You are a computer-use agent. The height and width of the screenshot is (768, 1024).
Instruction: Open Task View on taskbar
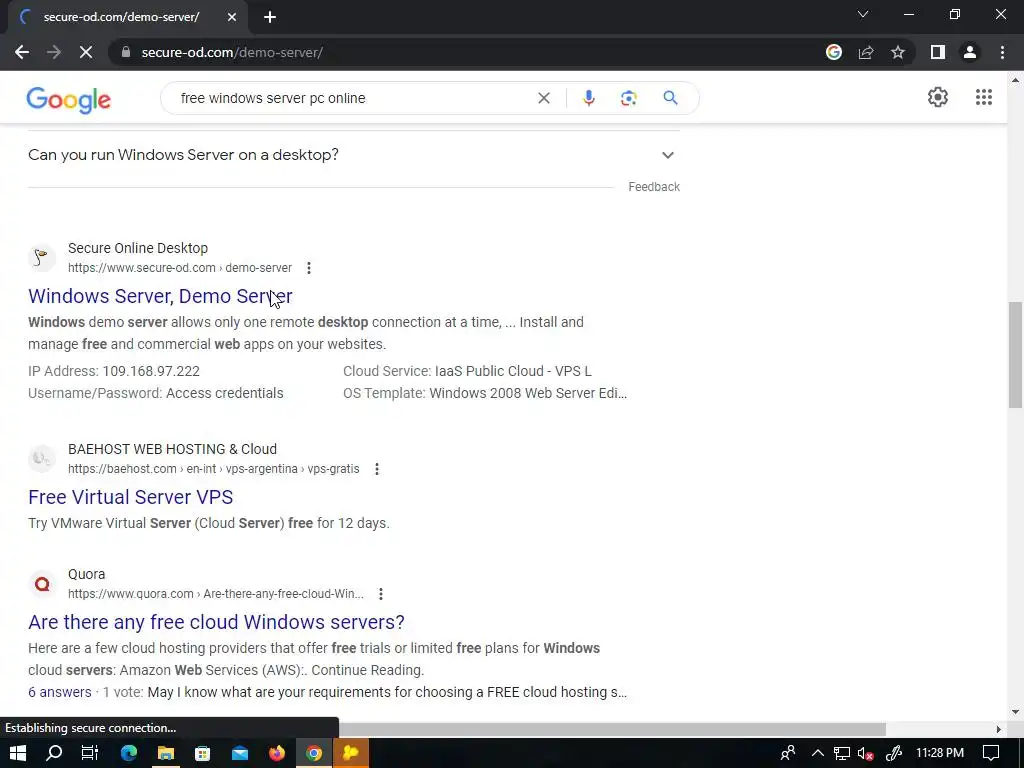pyautogui.click(x=90, y=753)
